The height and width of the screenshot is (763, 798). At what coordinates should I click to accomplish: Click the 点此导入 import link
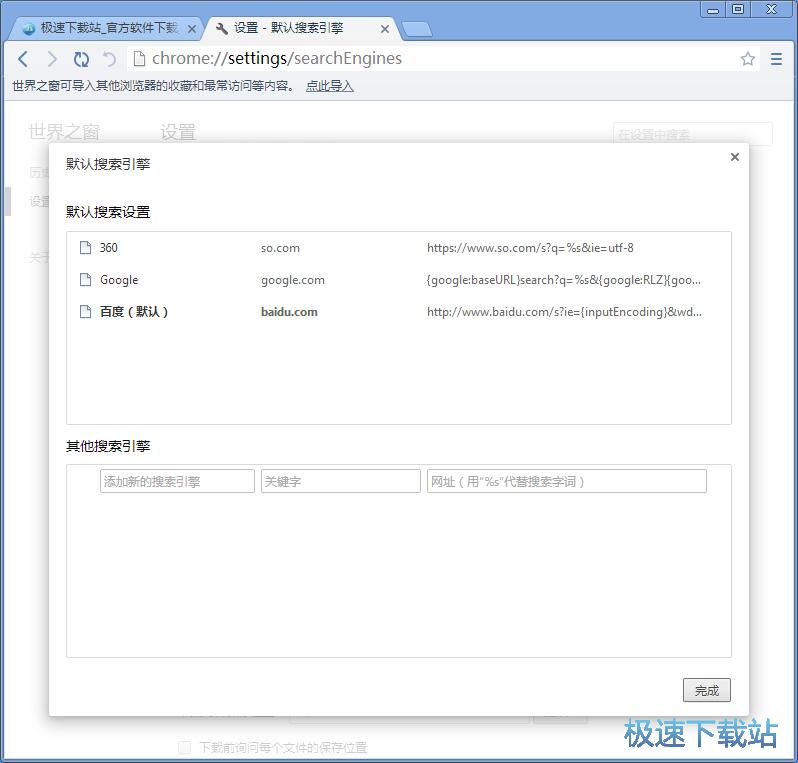tap(329, 86)
